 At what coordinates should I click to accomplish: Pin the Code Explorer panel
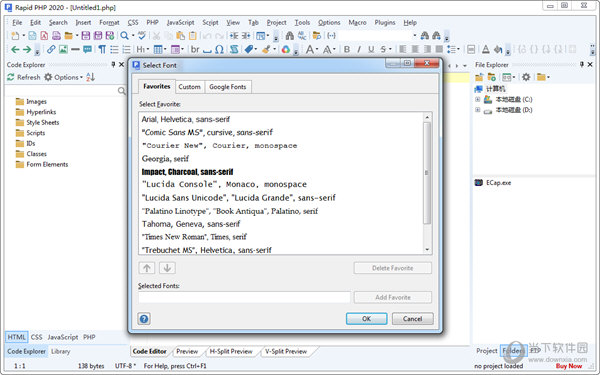[113, 64]
